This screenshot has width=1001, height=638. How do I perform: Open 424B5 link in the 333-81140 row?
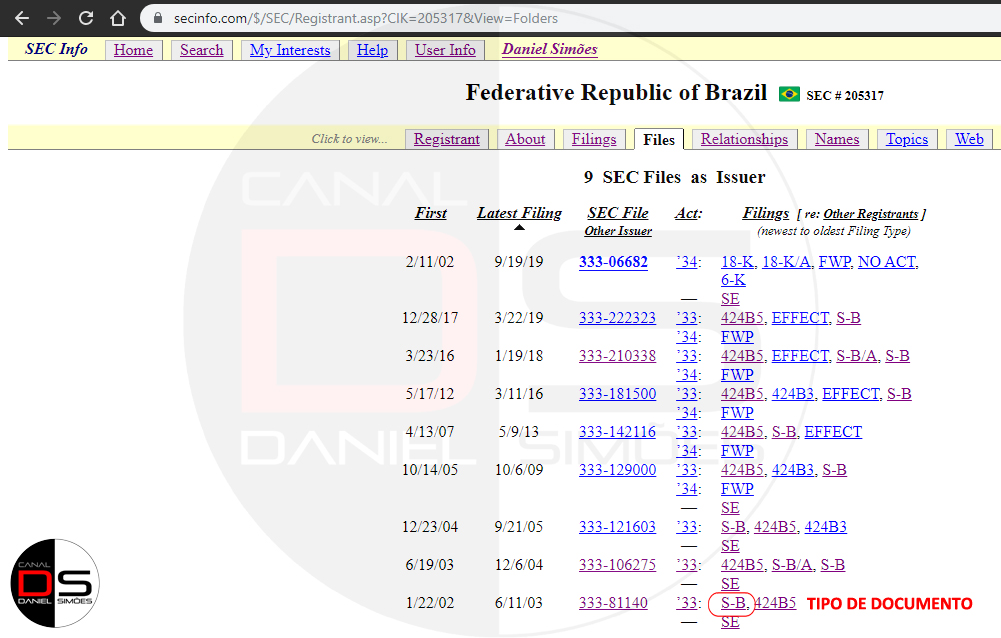[775, 603]
